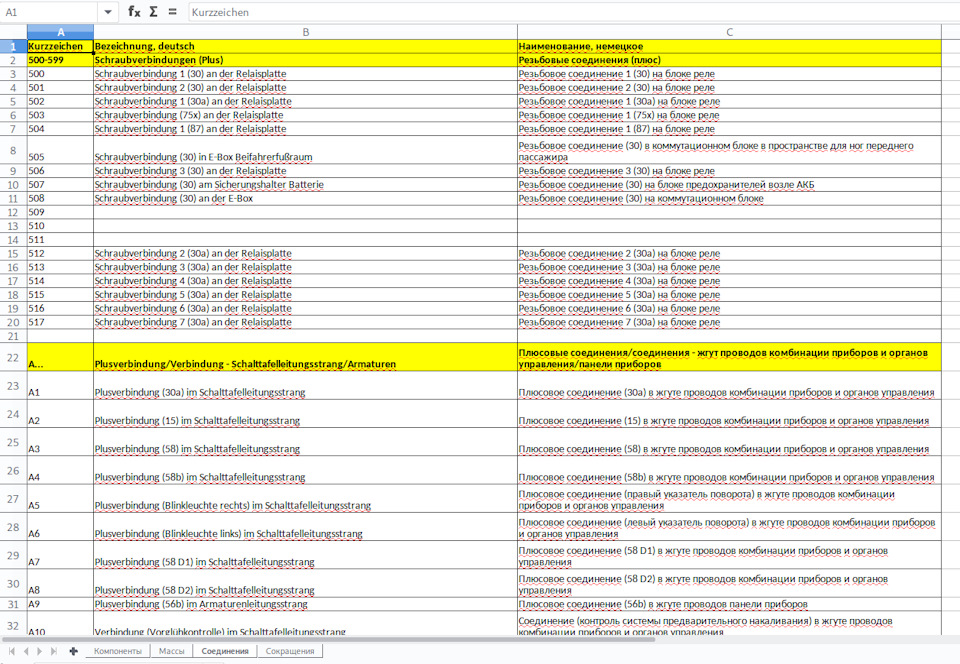Click cell 'Plusverbindung (58 D2) im Schalttafelleitungsstrang'
960x664 pixels.
coord(305,583)
